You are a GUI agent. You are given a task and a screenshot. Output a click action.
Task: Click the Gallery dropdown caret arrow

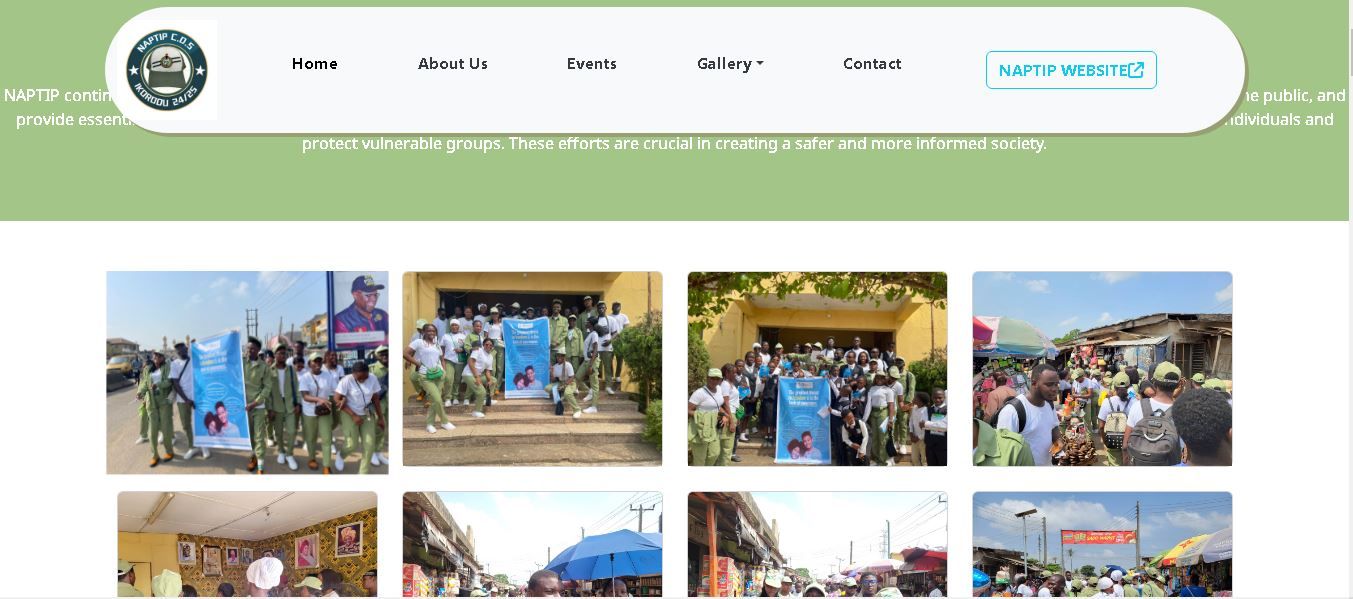pyautogui.click(x=760, y=65)
